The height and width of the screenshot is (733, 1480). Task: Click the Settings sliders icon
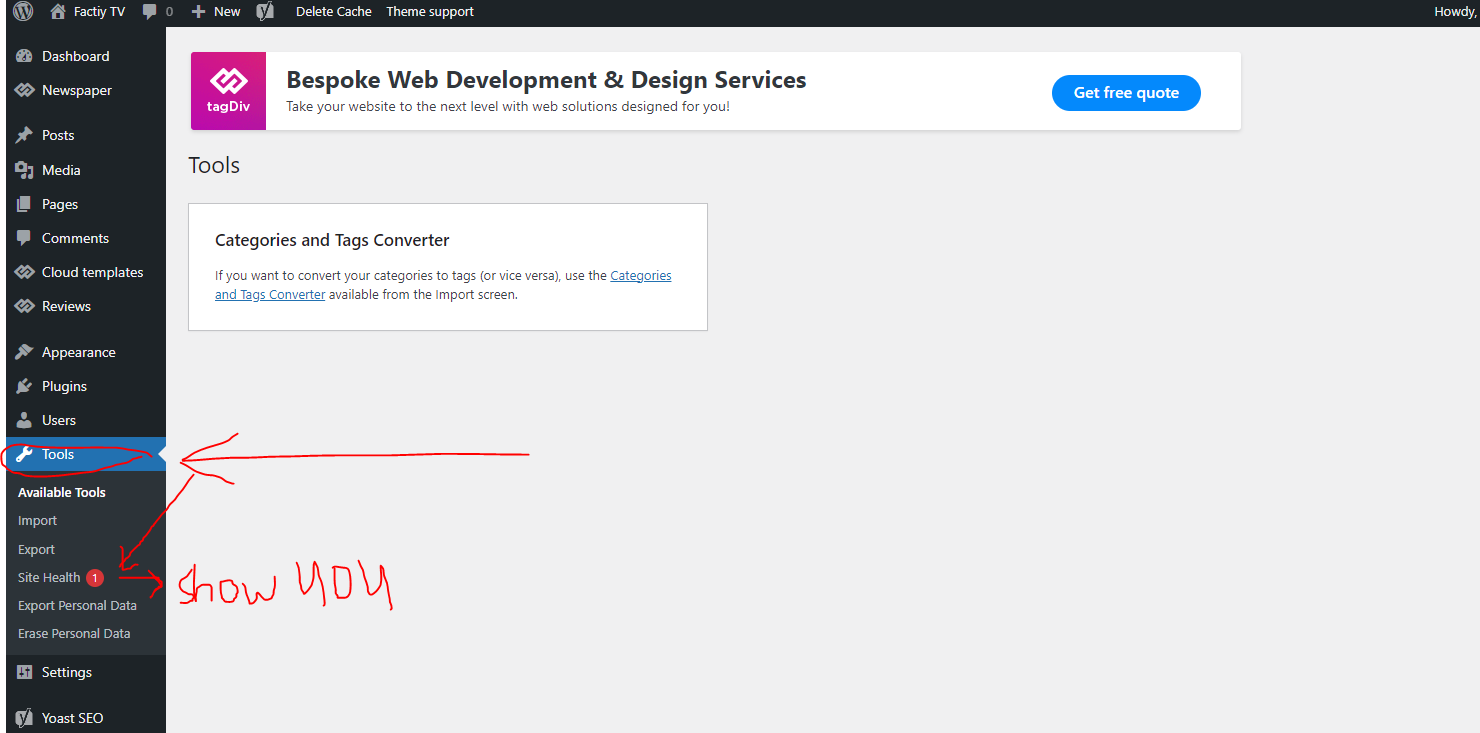pyautogui.click(x=25, y=672)
